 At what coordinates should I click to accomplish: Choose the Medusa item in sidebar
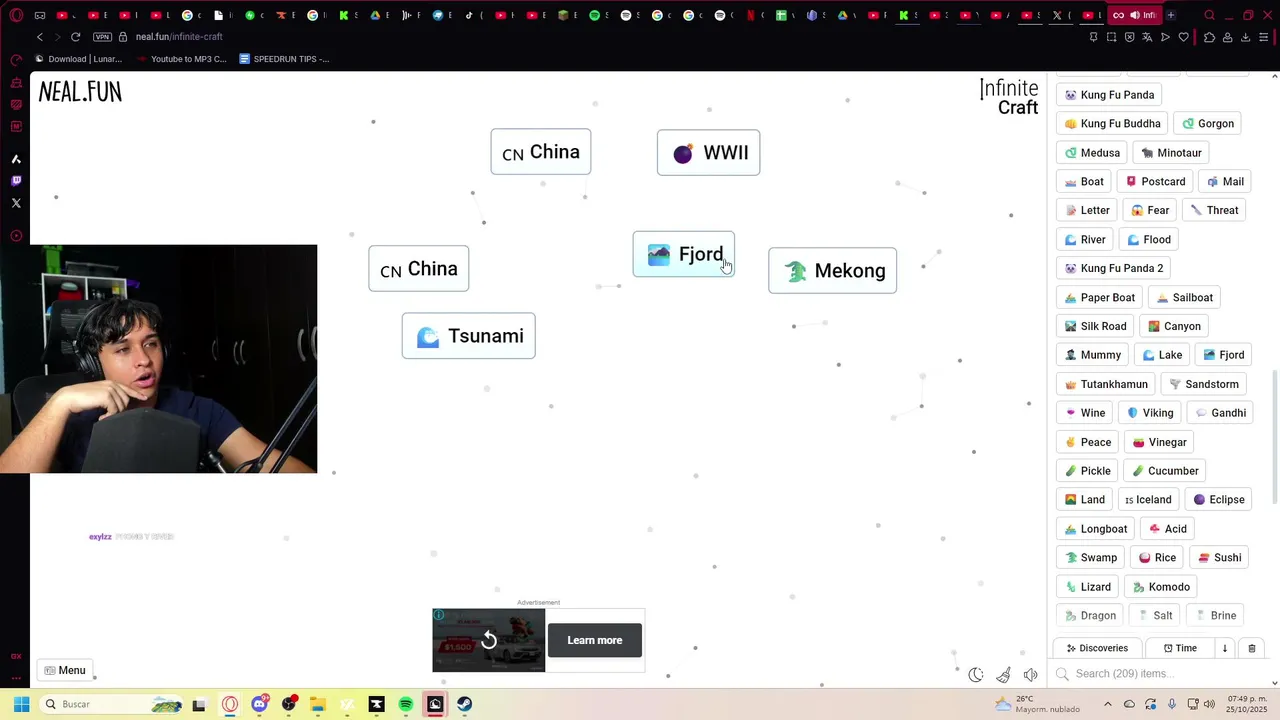pyautogui.click(x=1091, y=153)
